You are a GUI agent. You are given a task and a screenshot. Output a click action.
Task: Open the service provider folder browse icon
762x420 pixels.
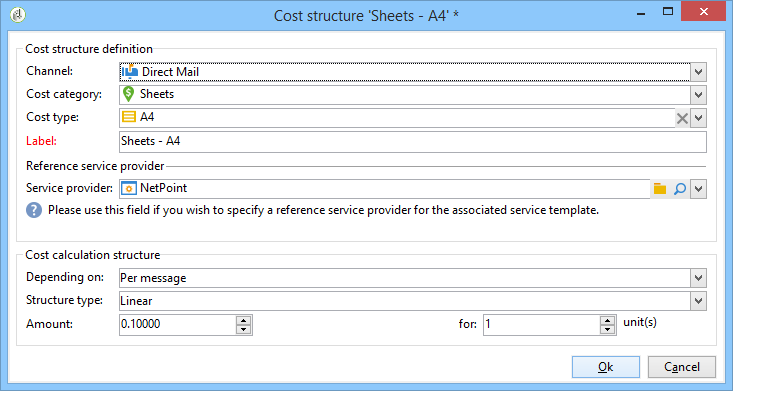[659, 188]
